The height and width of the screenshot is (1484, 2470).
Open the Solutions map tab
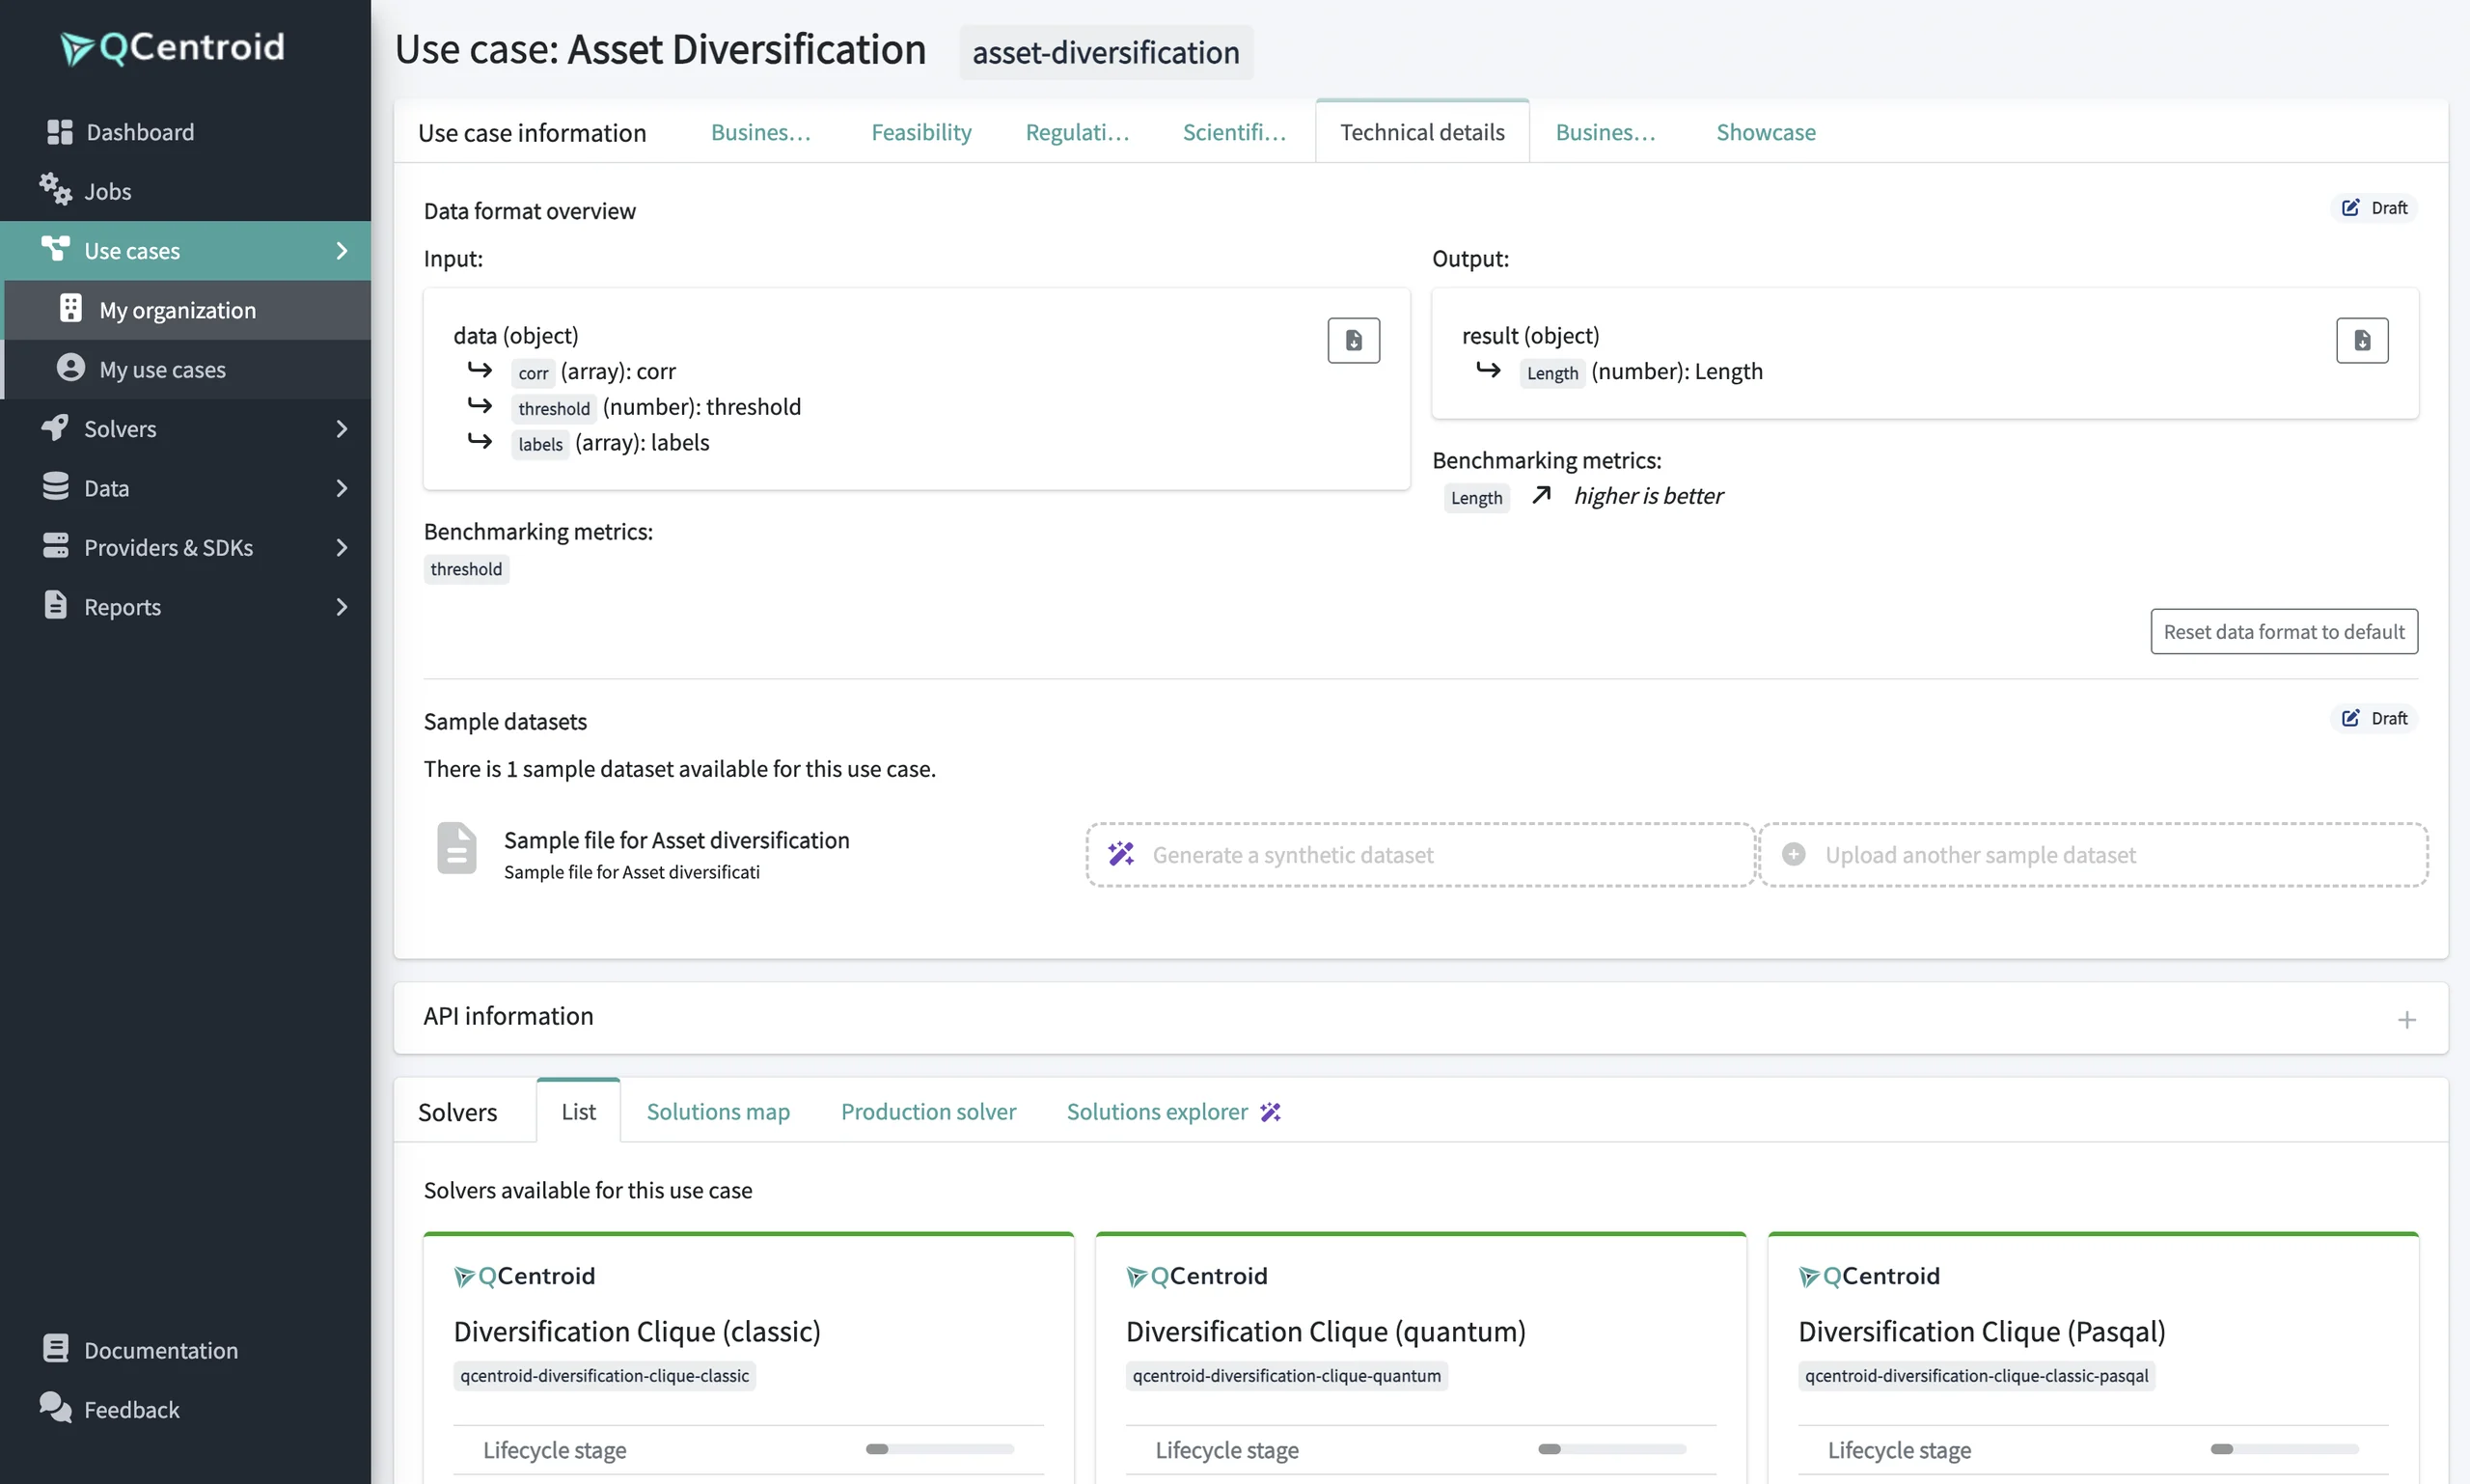coord(717,1111)
